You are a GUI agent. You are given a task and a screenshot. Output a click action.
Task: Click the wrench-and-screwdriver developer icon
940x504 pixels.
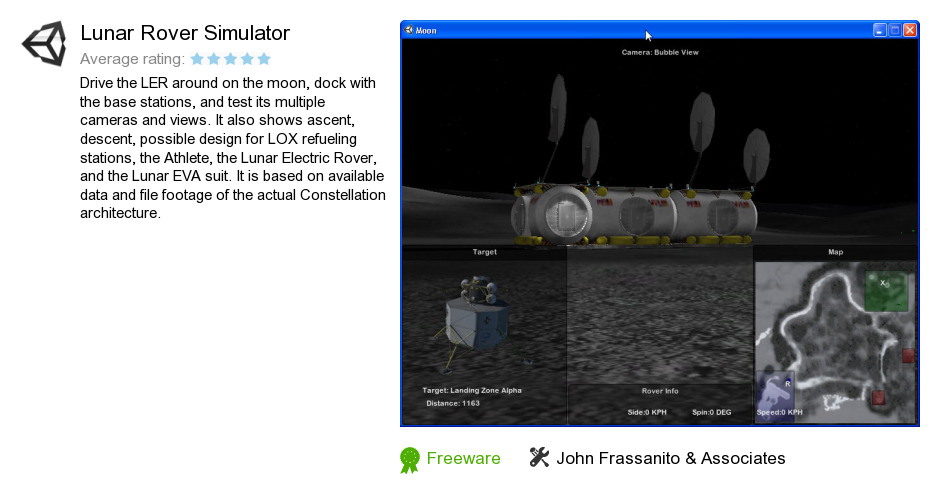coord(539,457)
